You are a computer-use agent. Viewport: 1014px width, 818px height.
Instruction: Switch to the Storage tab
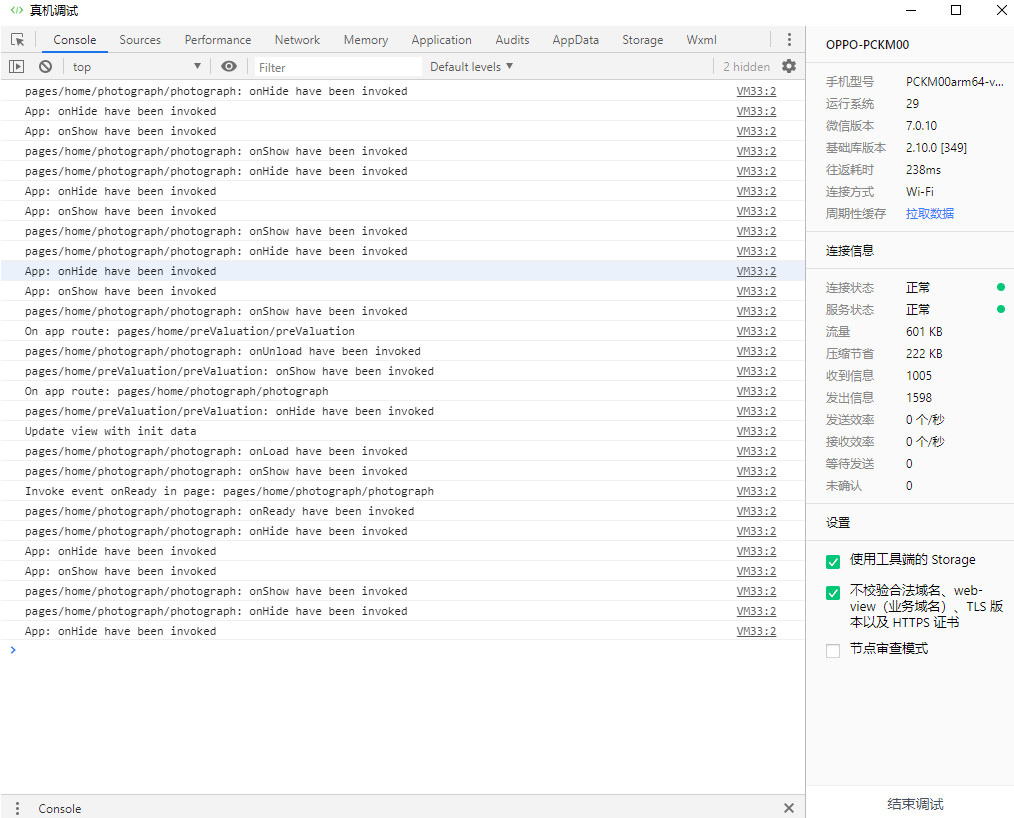(x=642, y=40)
